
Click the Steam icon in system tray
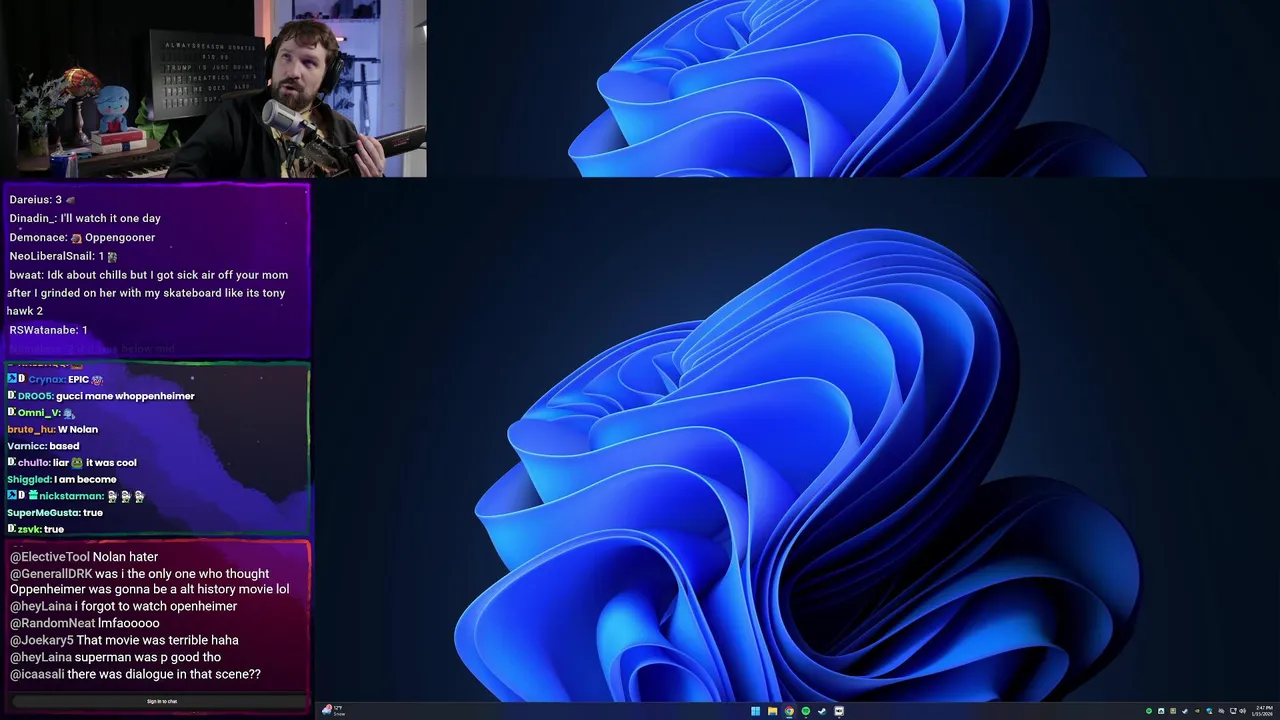tap(1184, 711)
